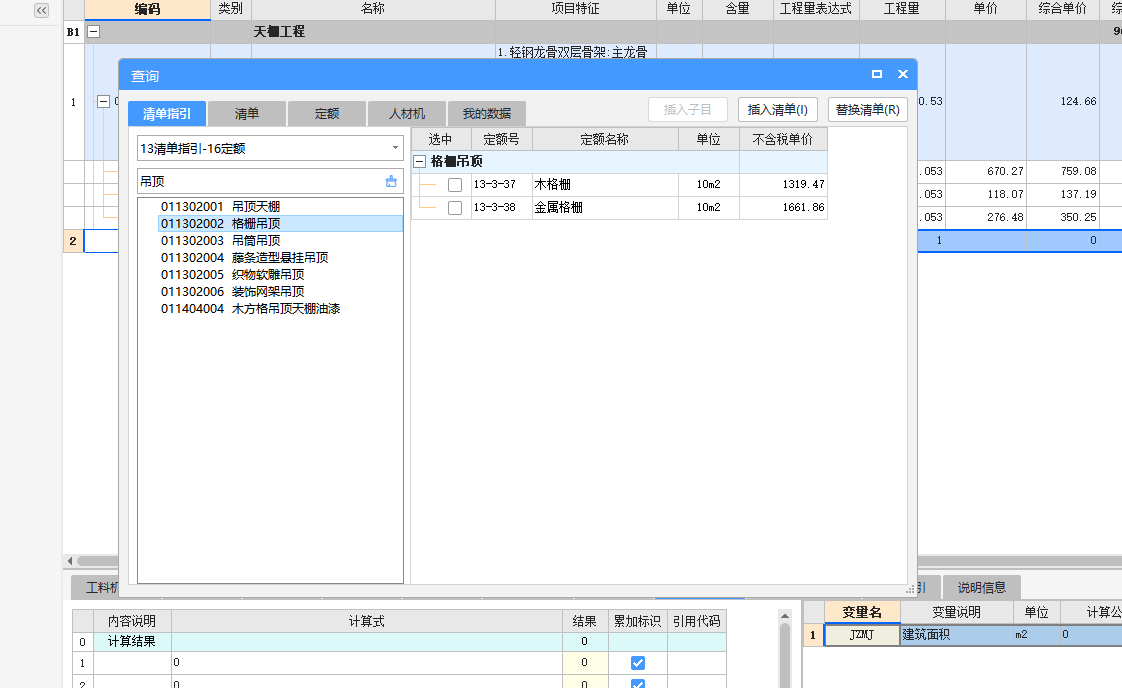The height and width of the screenshot is (688, 1122).
Task: Click the 综合单价 column header
Action: [1063, 9]
